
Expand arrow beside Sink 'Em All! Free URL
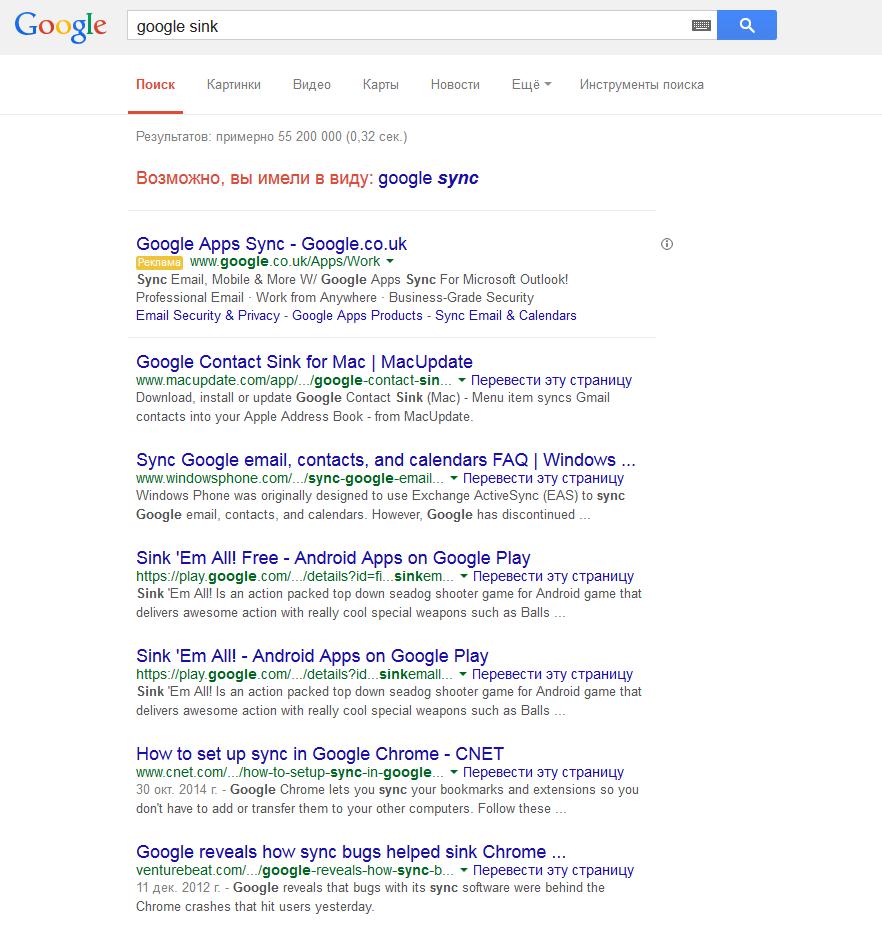[x=464, y=576]
